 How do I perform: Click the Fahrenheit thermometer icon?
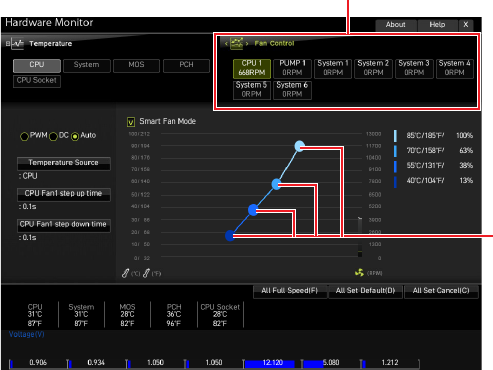(146, 273)
